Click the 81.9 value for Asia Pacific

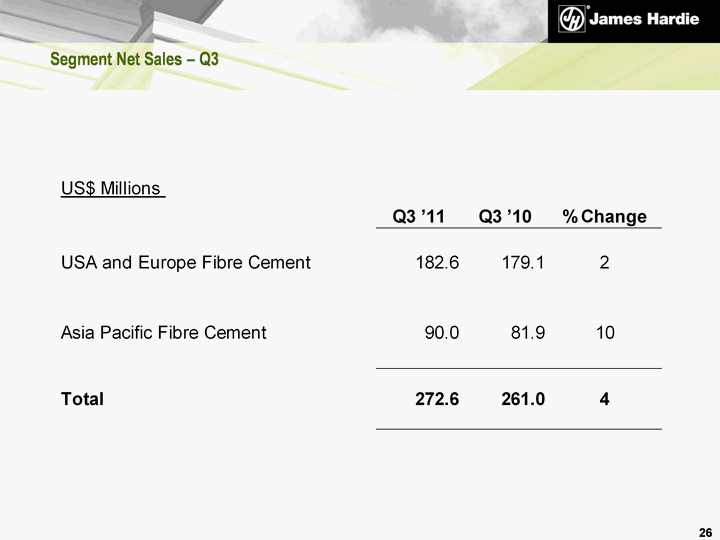coord(527,333)
